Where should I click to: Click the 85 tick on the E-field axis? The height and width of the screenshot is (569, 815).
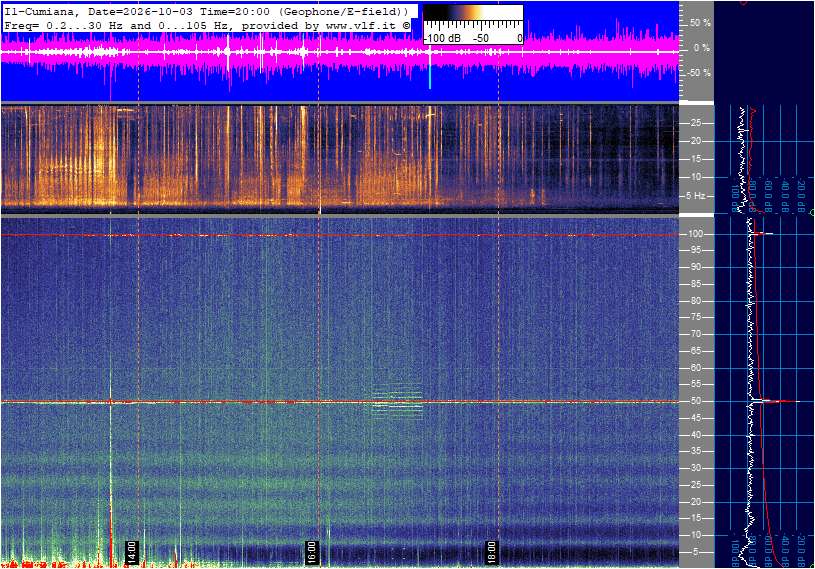point(695,284)
